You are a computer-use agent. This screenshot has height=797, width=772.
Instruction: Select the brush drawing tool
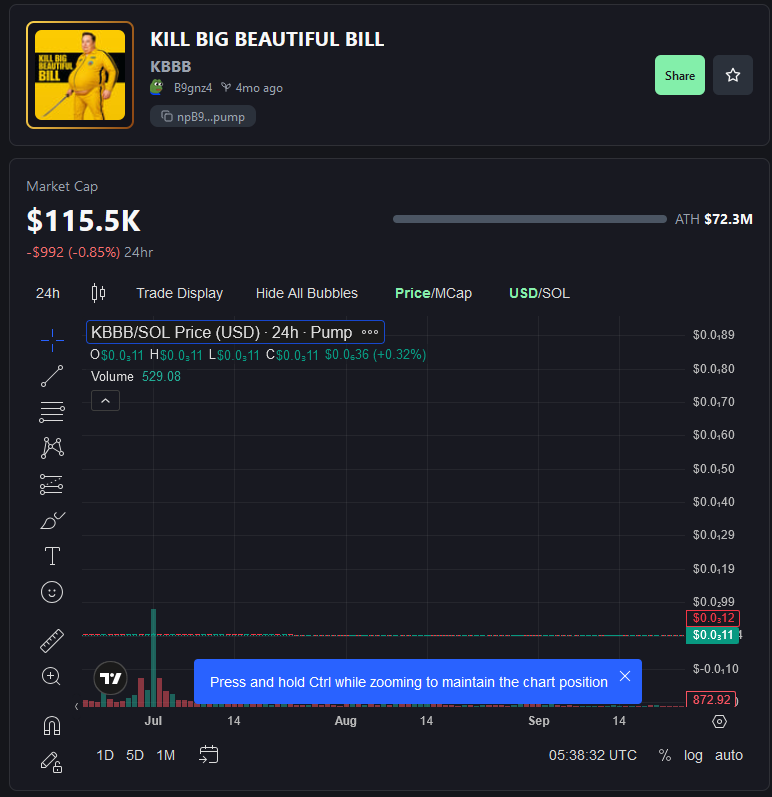tap(52, 520)
